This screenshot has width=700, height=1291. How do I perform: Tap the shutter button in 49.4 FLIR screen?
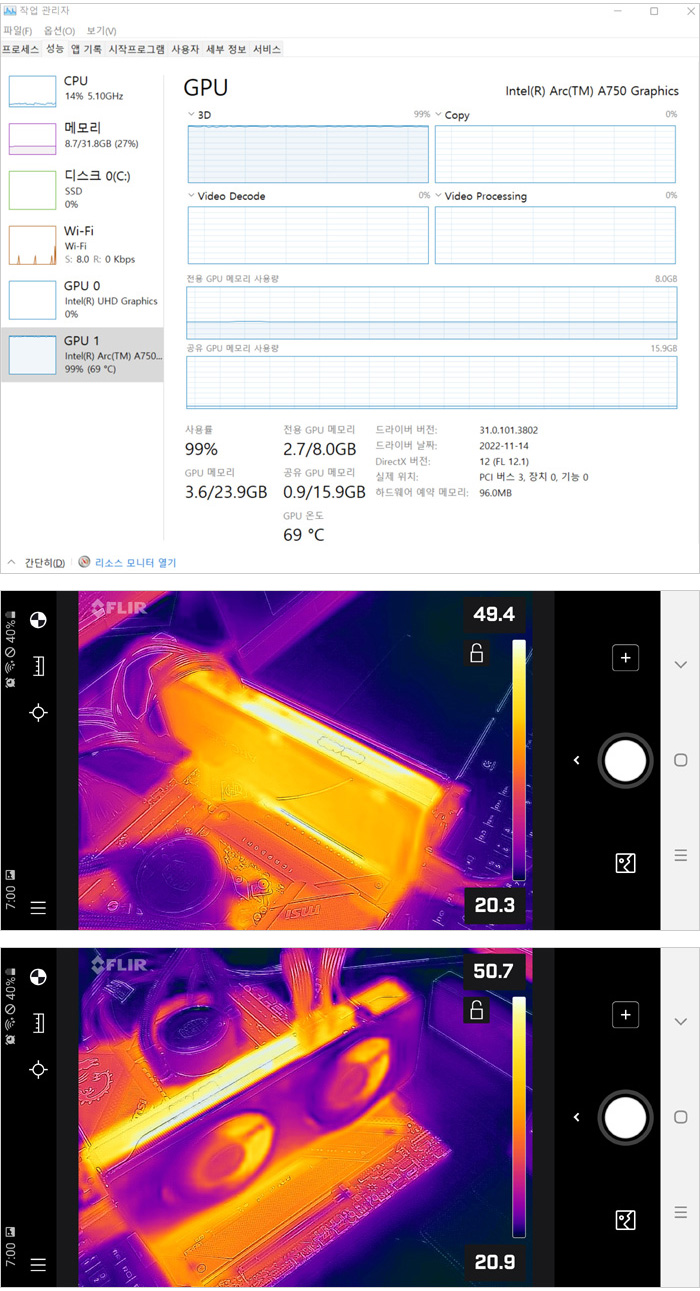click(x=625, y=761)
